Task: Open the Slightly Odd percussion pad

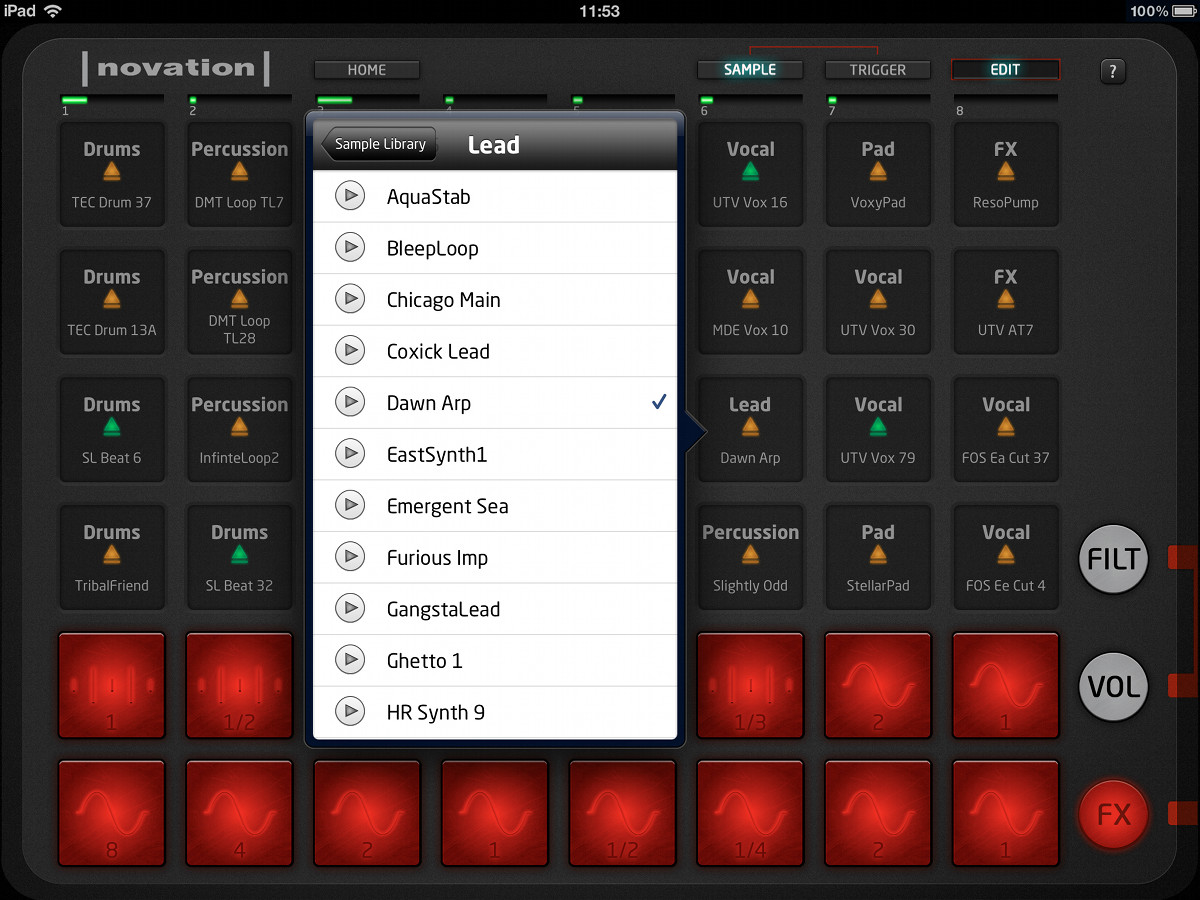Action: [750, 557]
